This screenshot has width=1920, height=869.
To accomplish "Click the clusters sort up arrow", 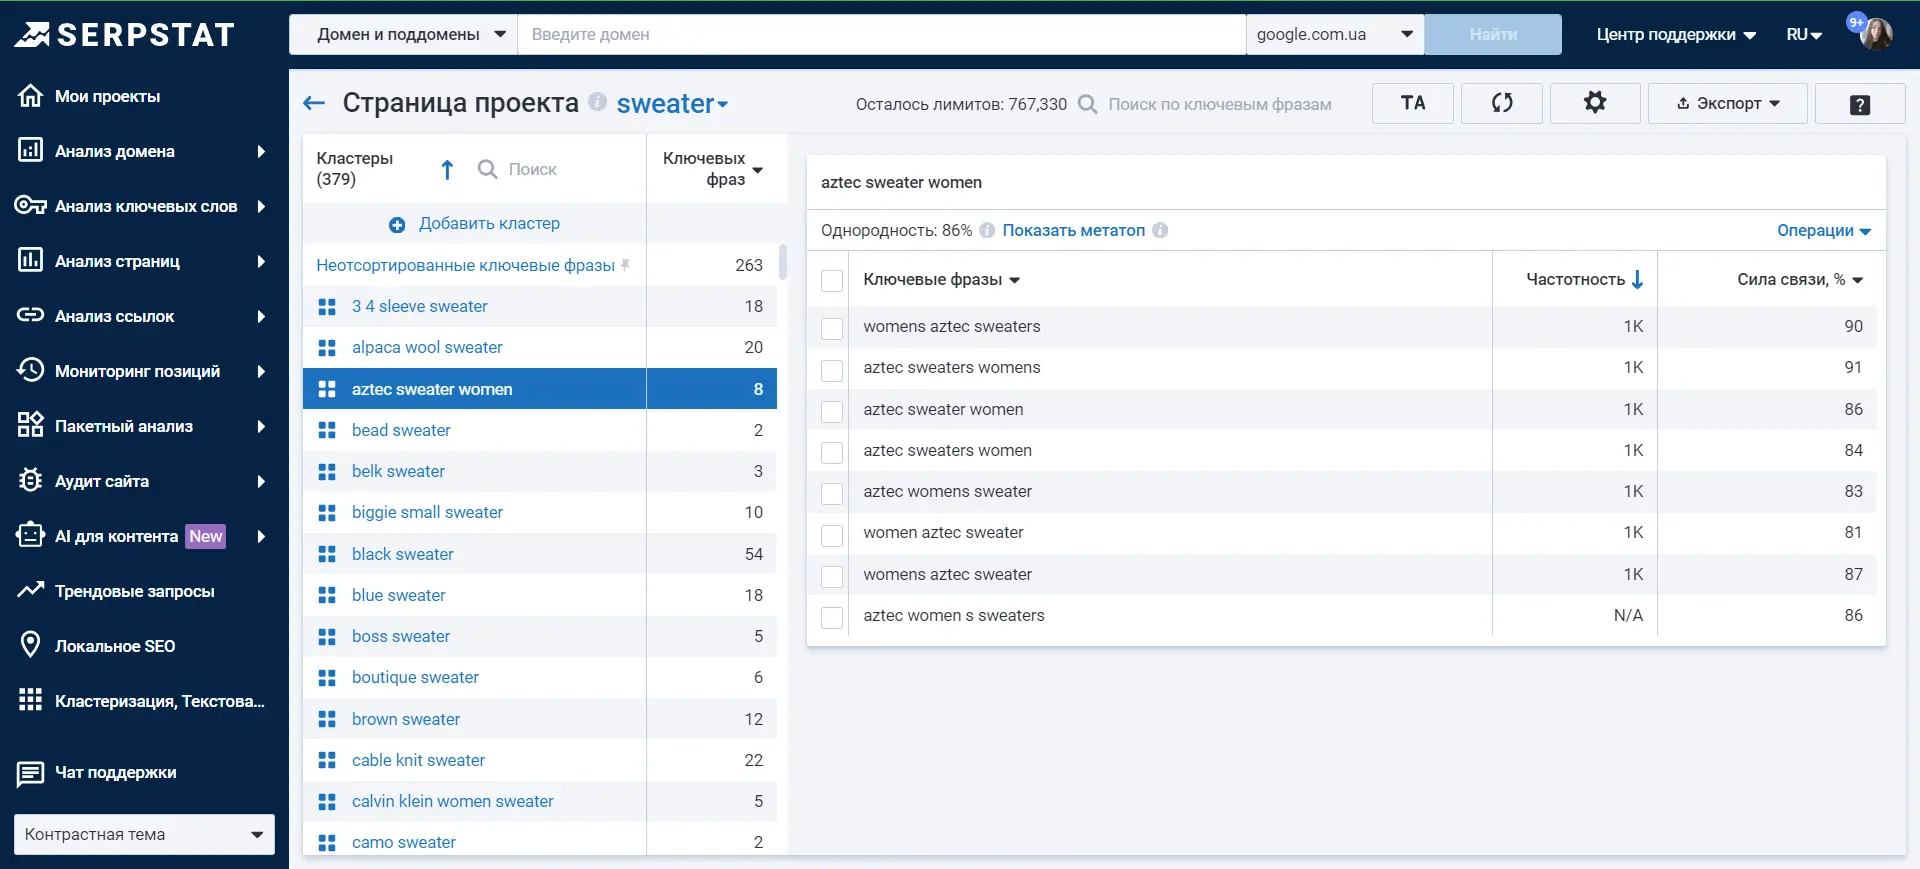I will pyautogui.click(x=447, y=170).
